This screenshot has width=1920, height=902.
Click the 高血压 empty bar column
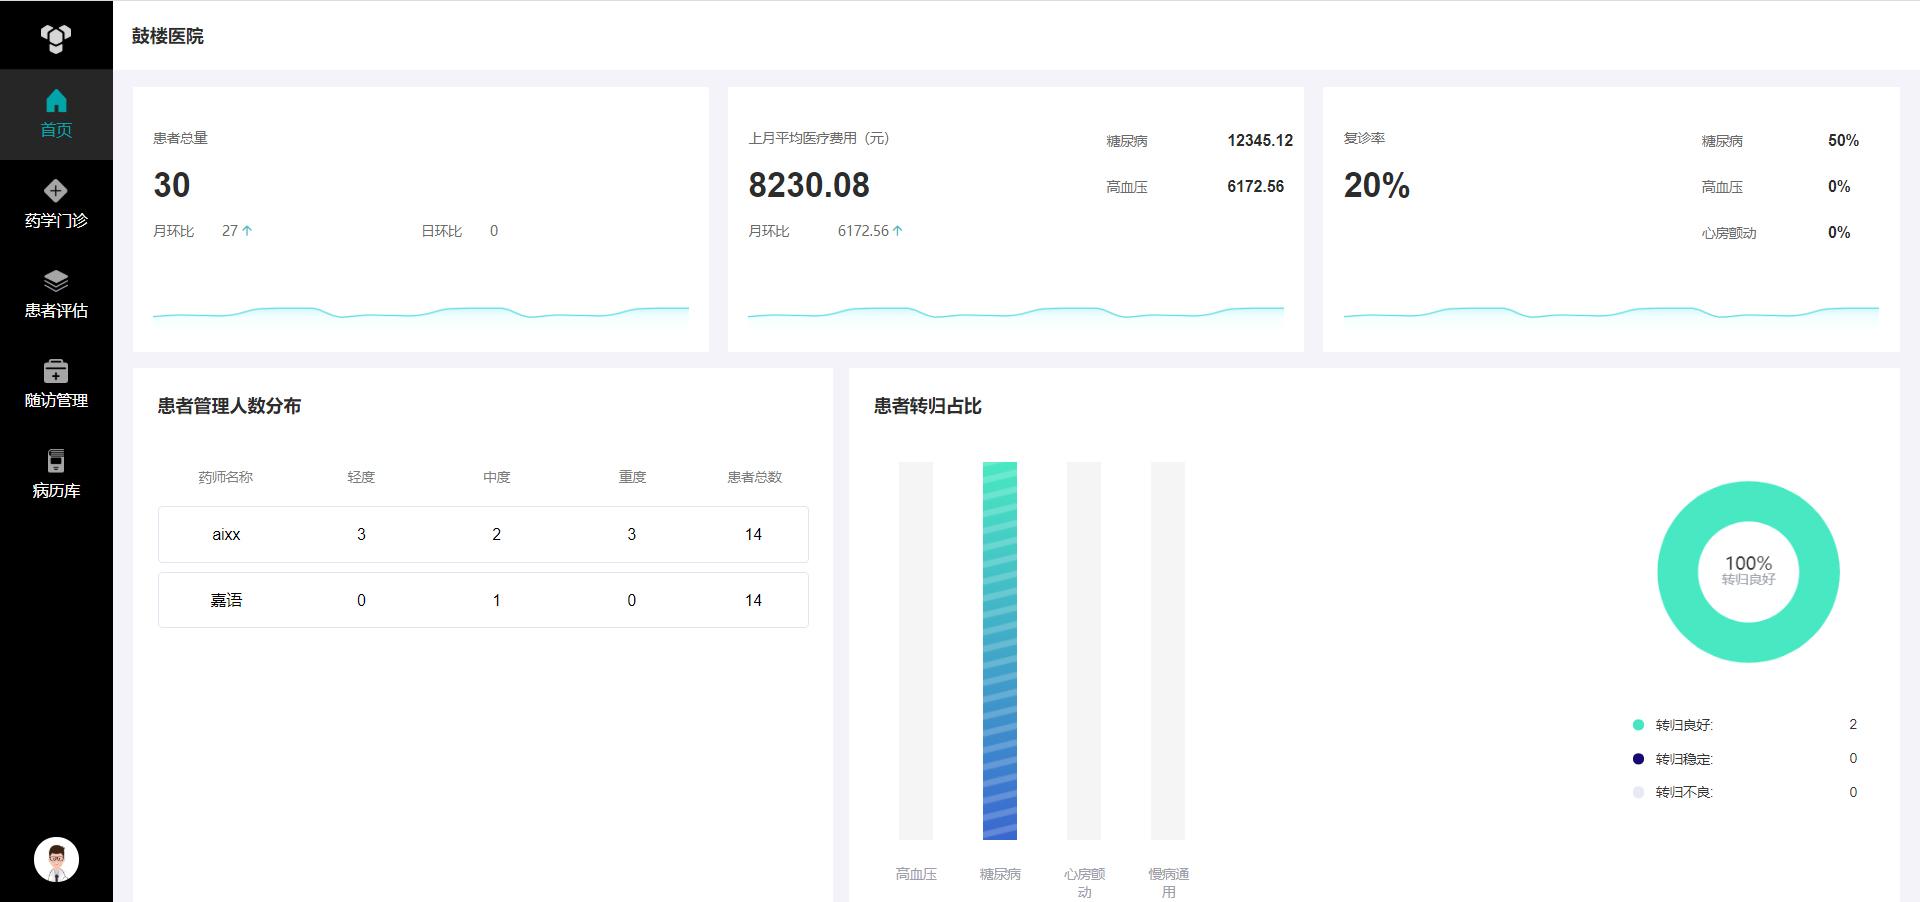915,650
